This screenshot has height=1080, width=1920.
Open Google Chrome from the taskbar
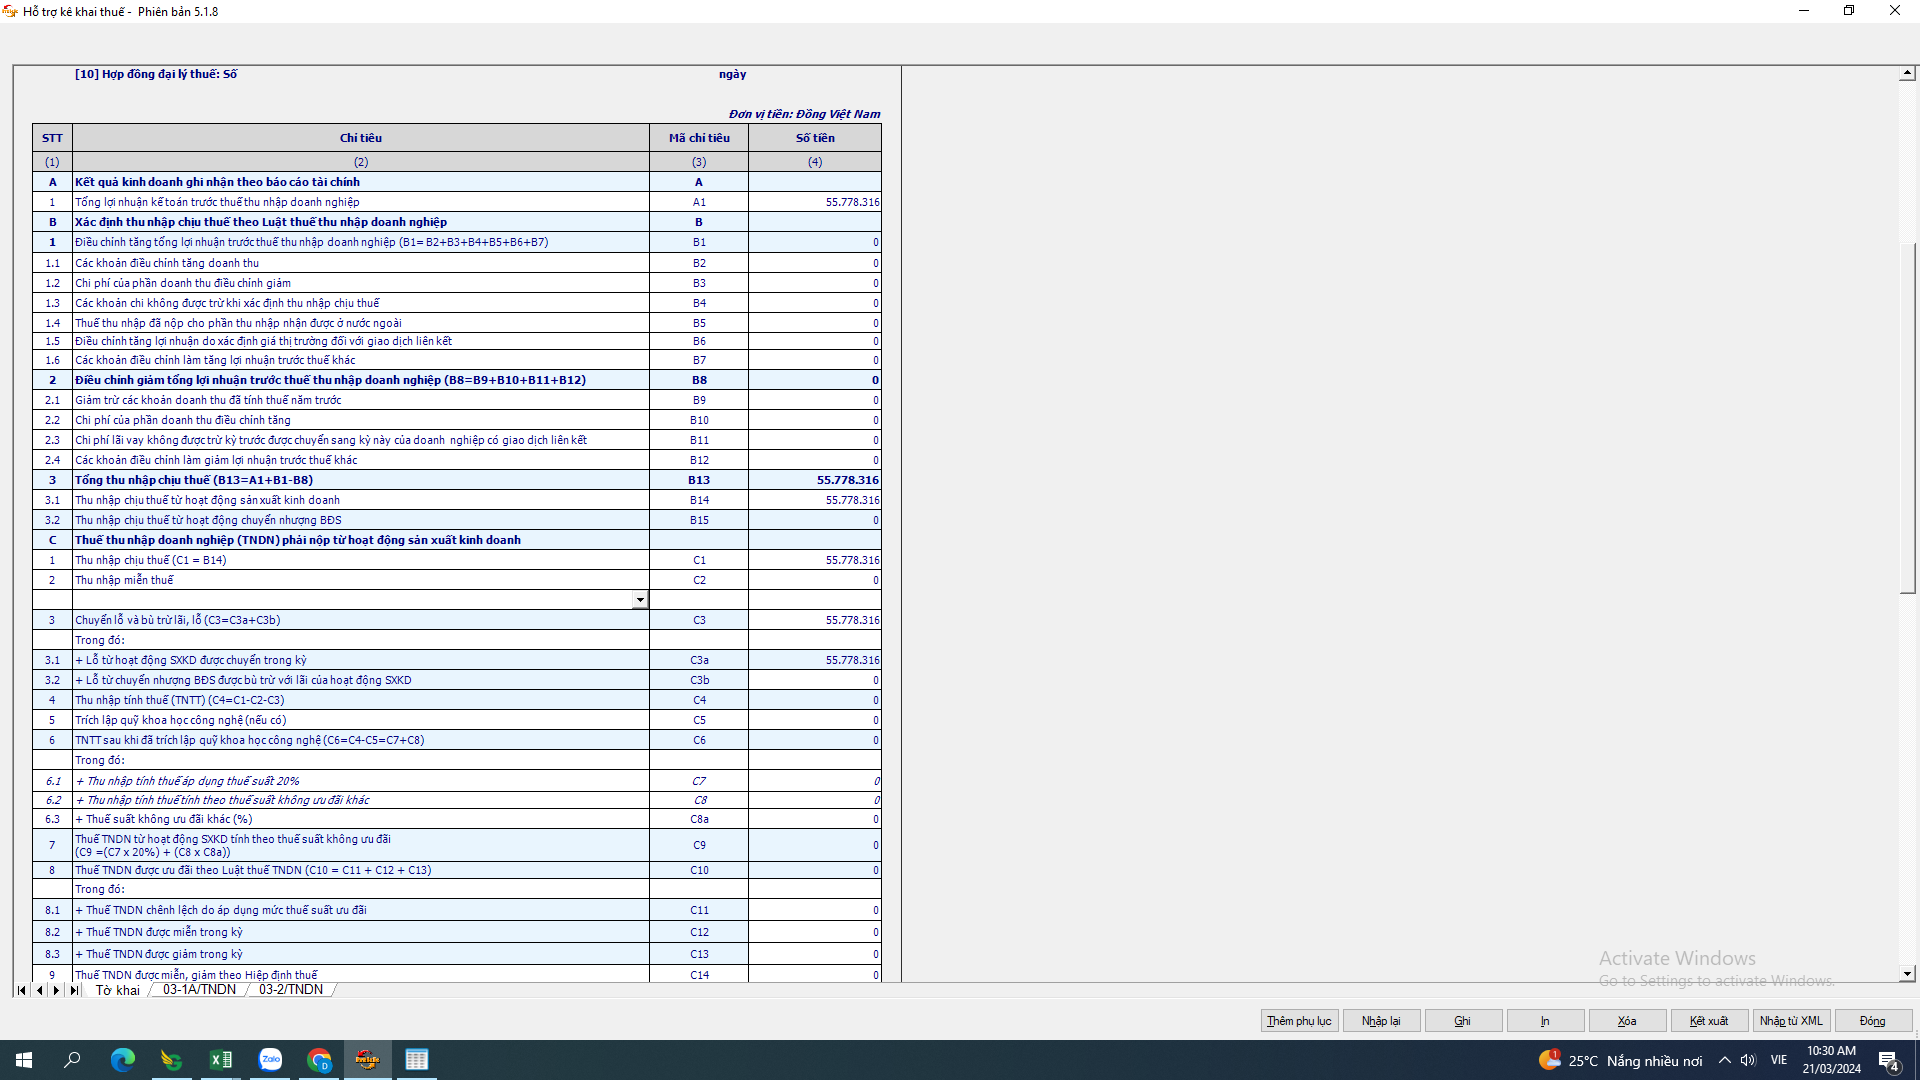click(x=319, y=1060)
